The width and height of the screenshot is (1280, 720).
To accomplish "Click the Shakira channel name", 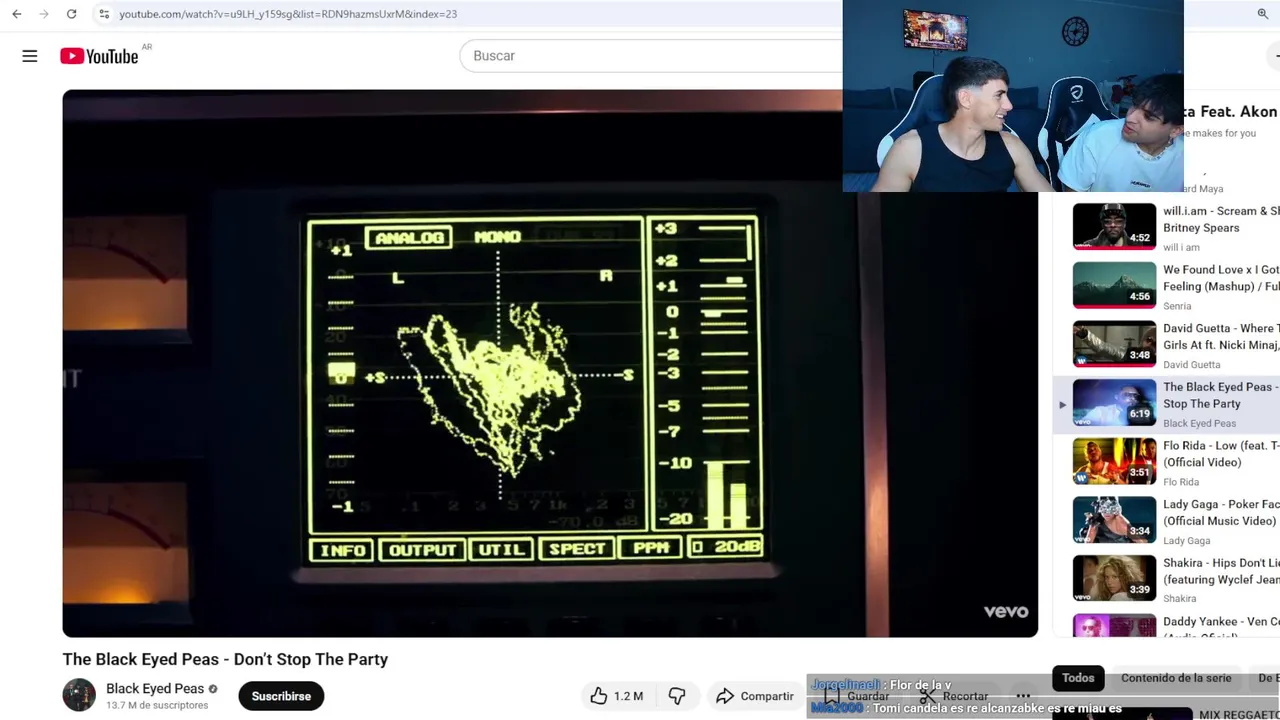I will pos(1180,599).
